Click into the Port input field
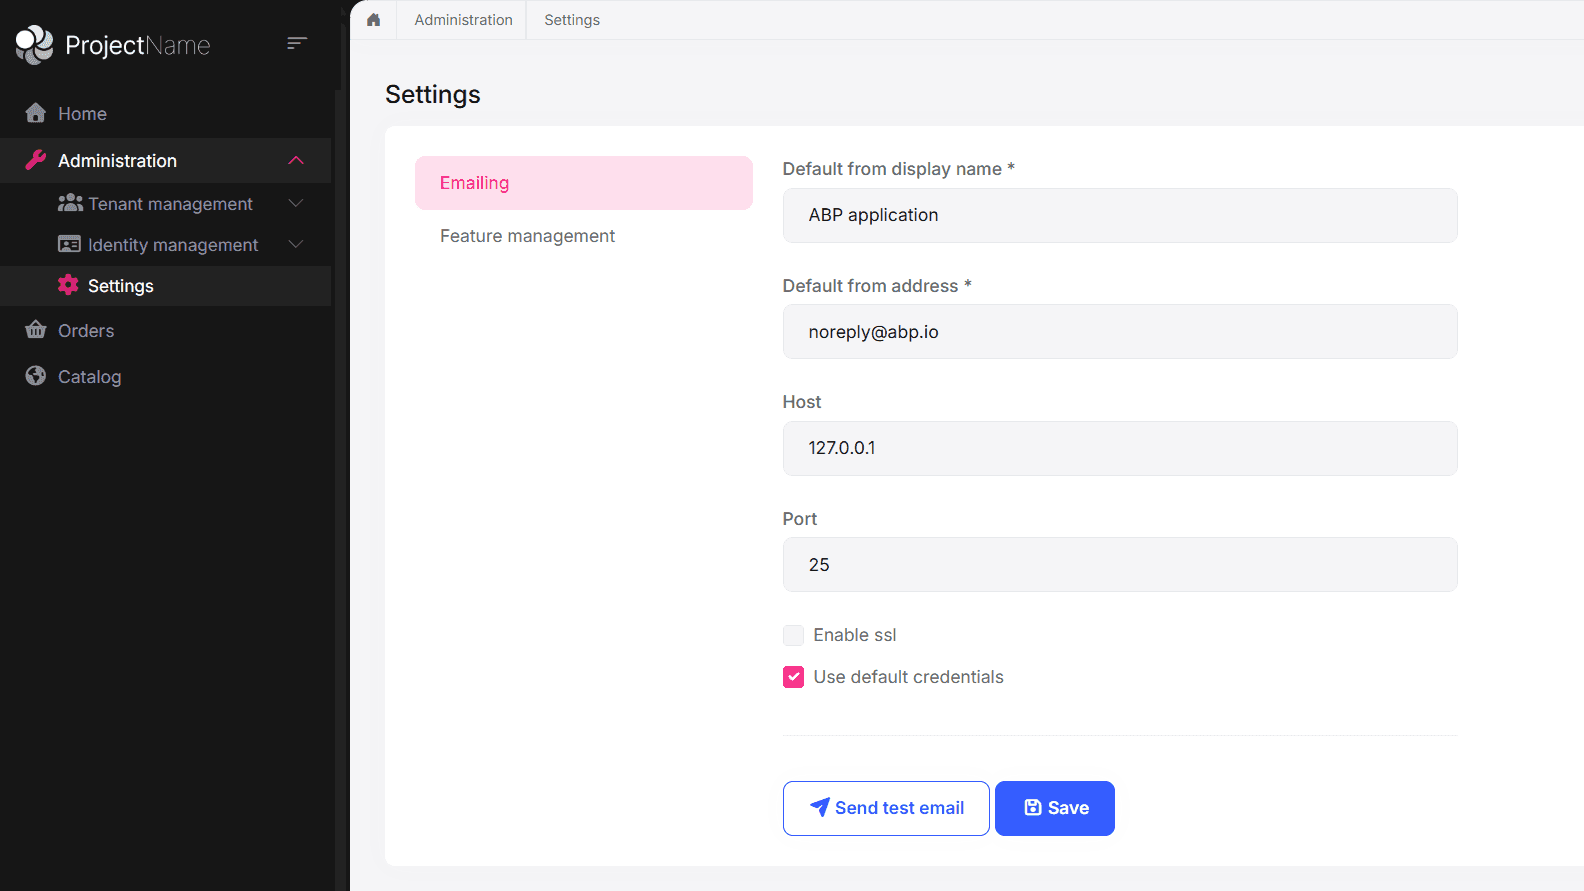The height and width of the screenshot is (891, 1584). point(1120,565)
